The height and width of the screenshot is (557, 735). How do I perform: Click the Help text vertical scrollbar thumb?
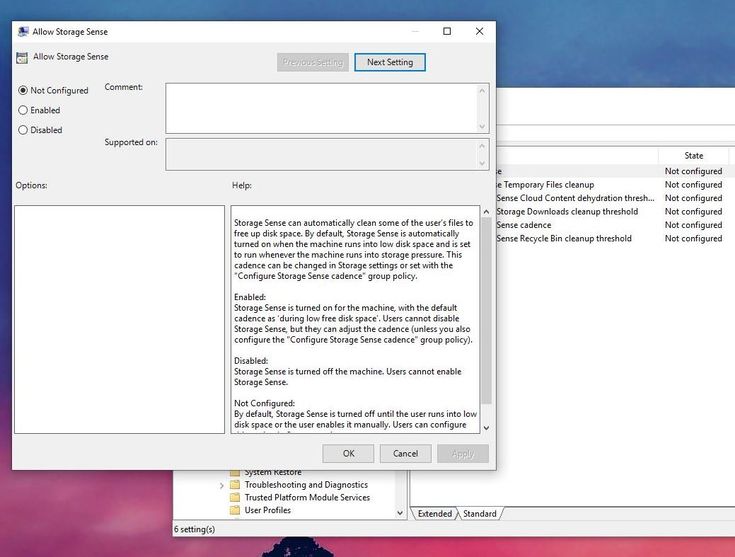click(x=486, y=310)
